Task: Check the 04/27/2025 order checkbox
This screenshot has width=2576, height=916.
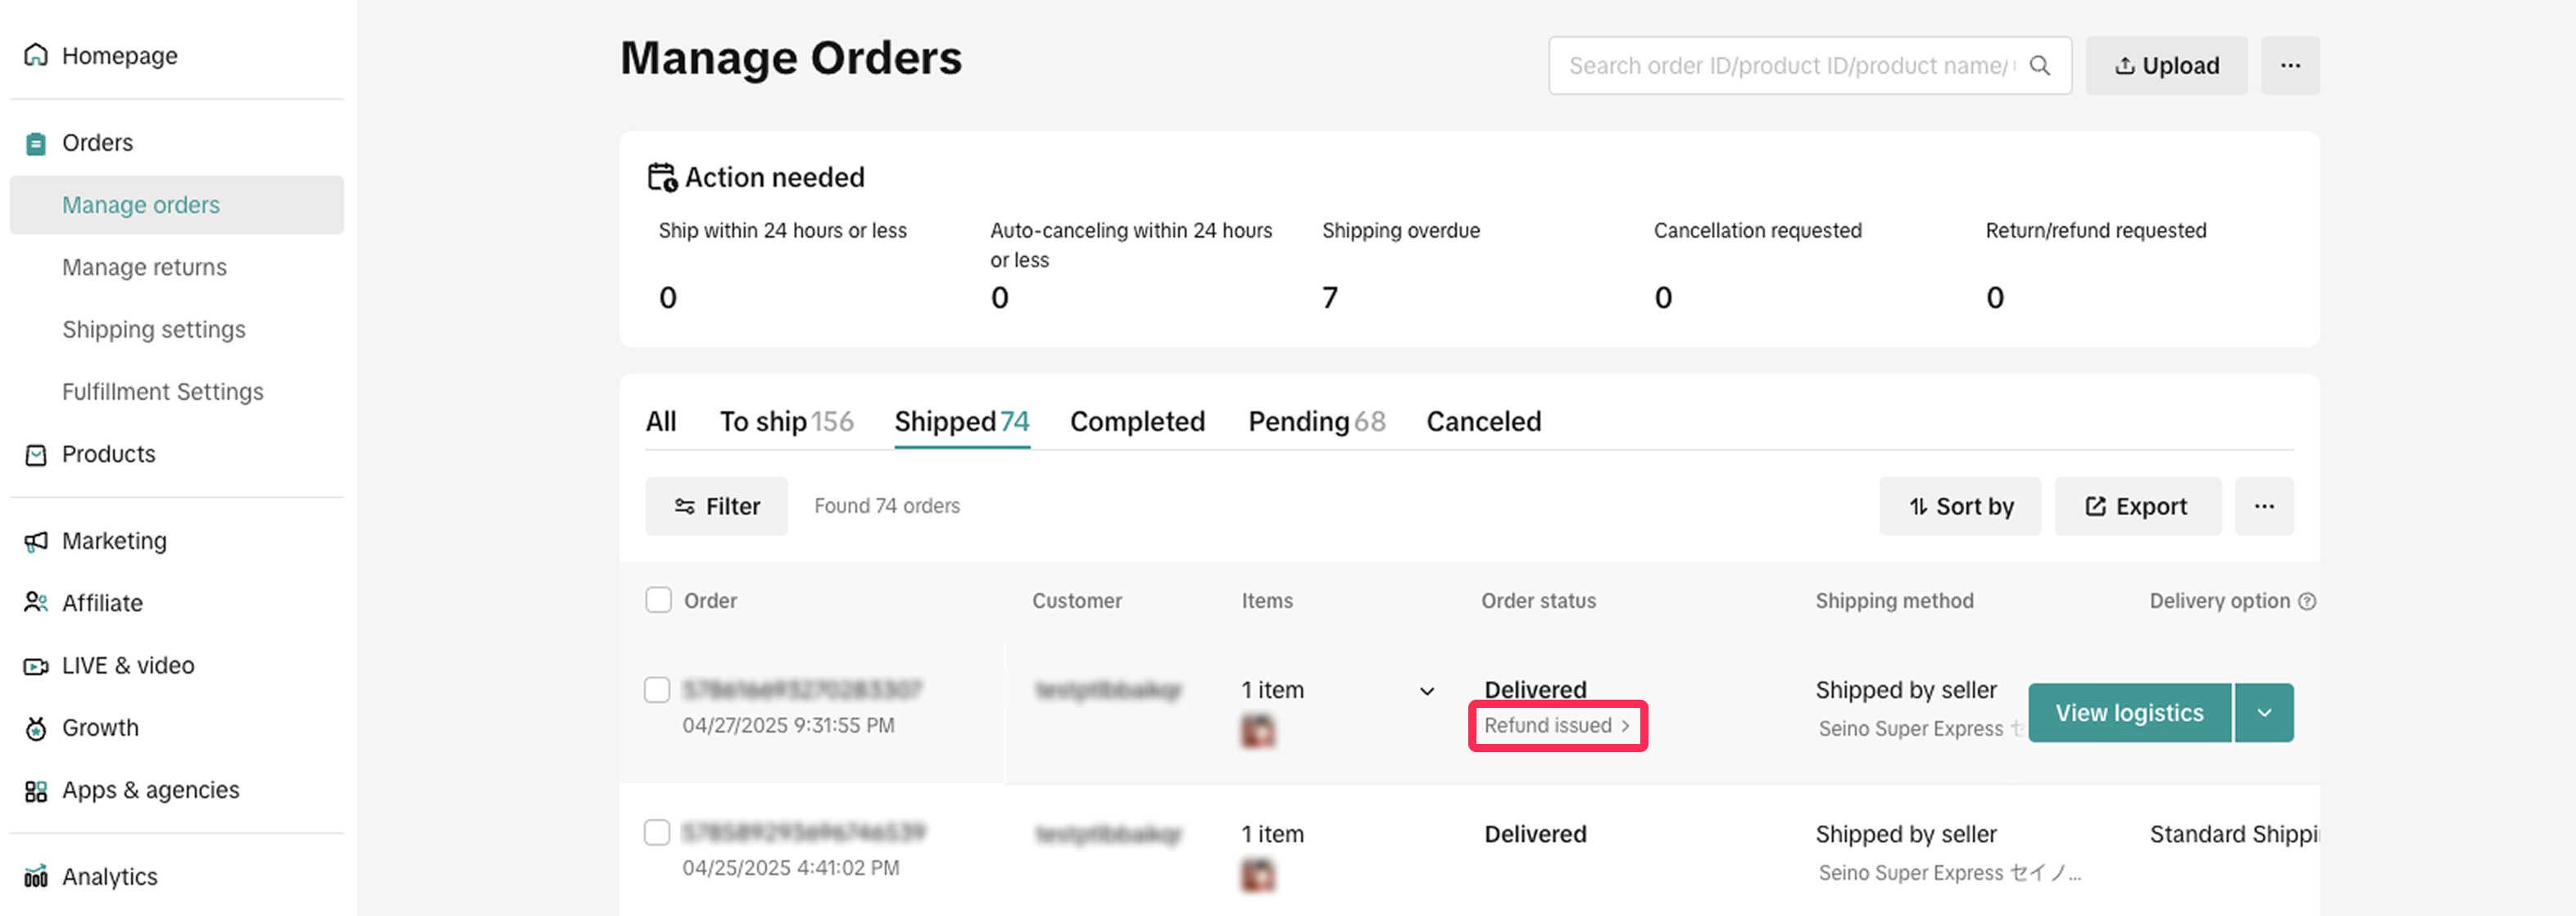Action: coord(657,690)
